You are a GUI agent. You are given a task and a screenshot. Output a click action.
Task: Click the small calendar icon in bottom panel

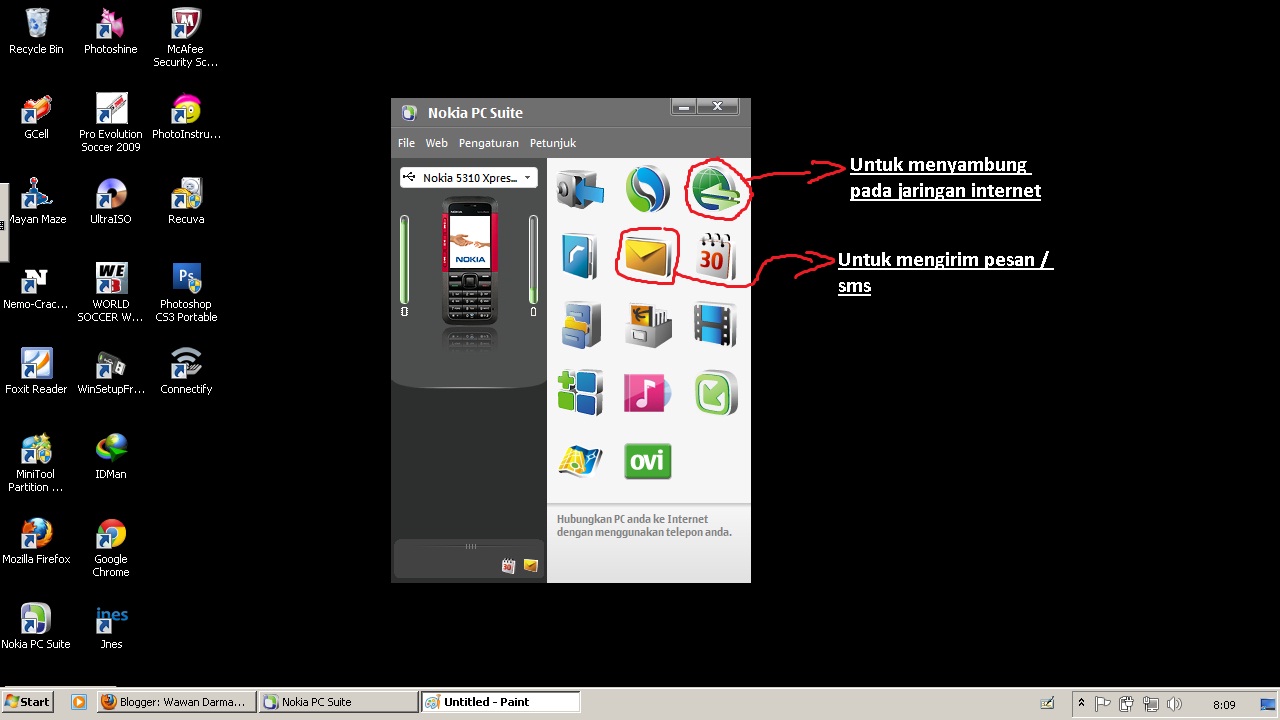508,566
